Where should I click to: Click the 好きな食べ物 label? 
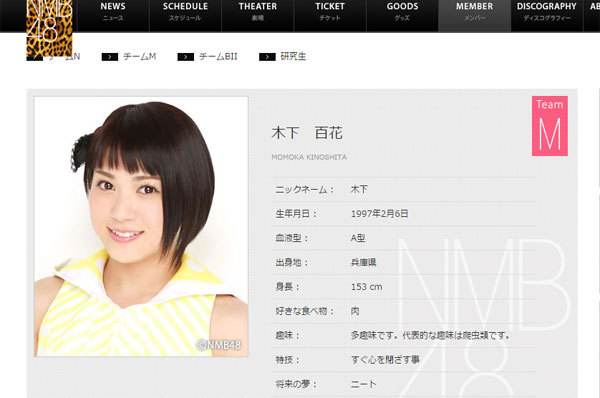305,311
